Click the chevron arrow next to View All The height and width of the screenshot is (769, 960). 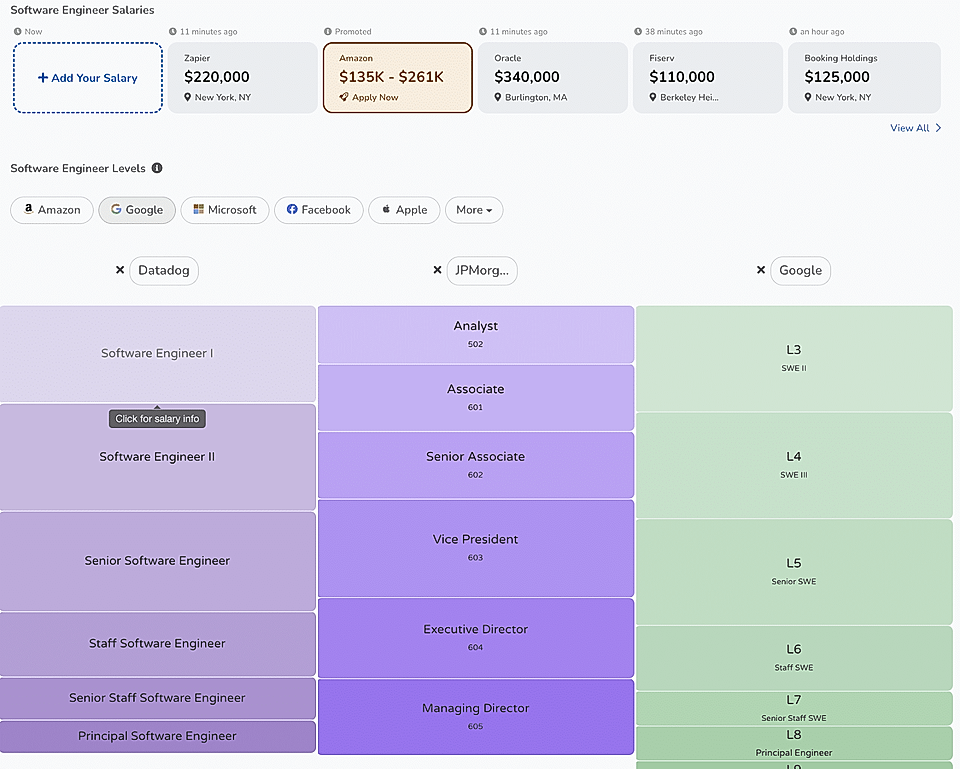(938, 128)
